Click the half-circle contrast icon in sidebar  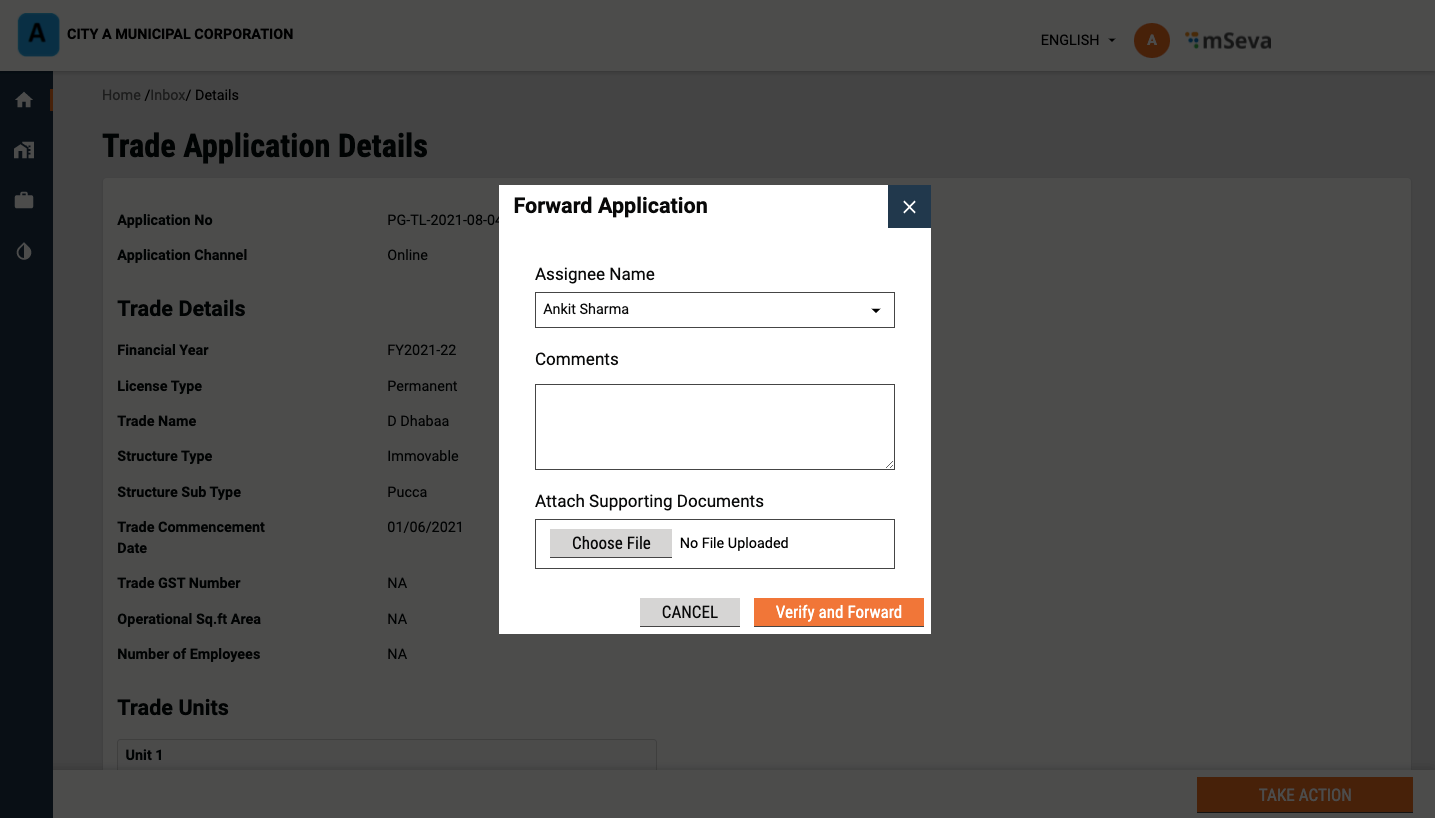[24, 252]
